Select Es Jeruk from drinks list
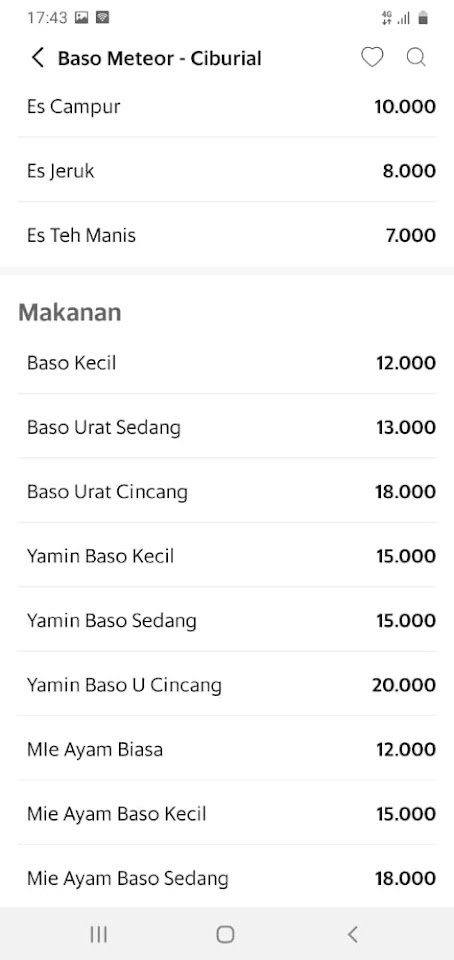Viewport: 454px width, 960px height. click(227, 170)
